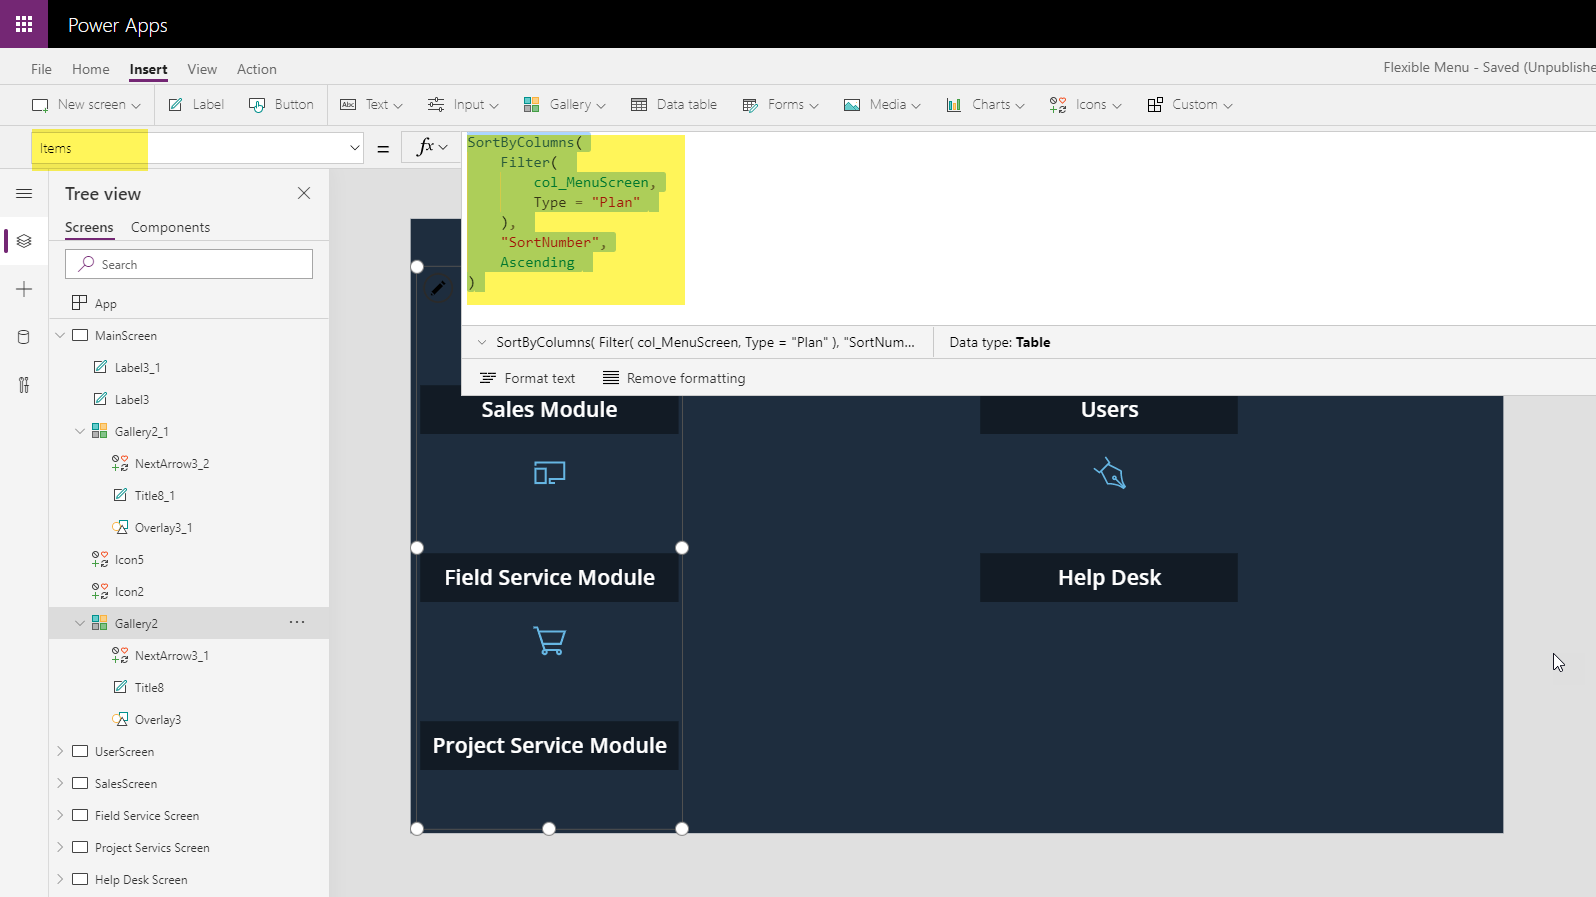Viewport: 1596px width, 897px height.
Task: Collapse the Gallery2 node
Action: 80,623
